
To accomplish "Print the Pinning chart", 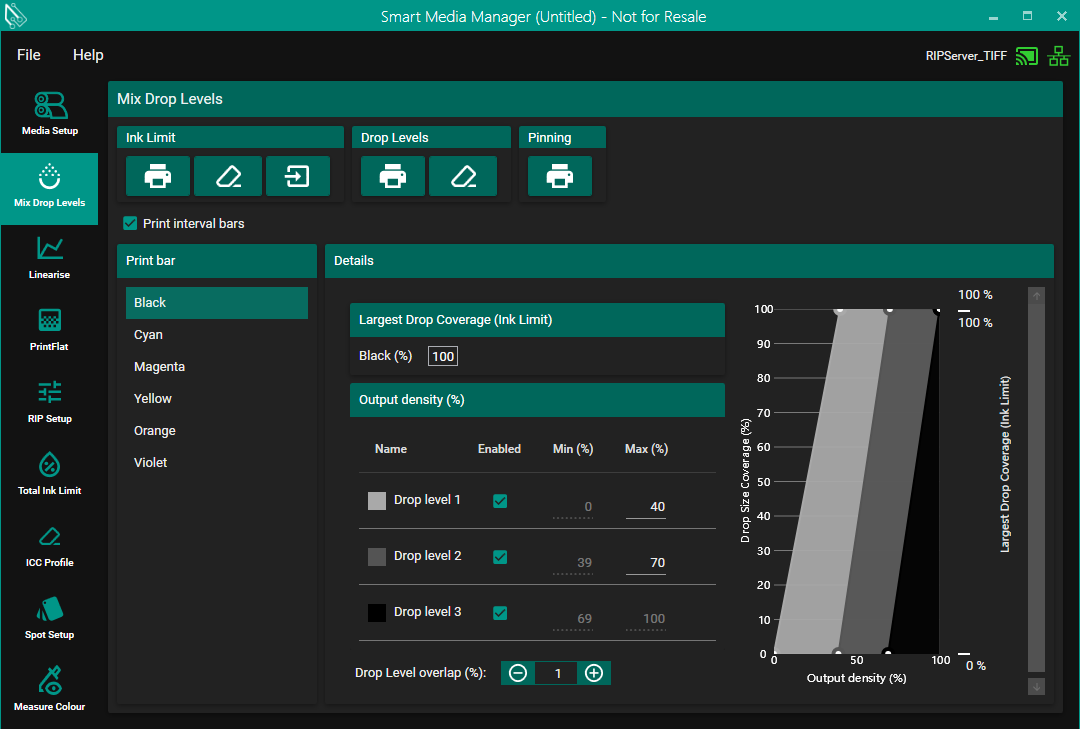I will [559, 176].
